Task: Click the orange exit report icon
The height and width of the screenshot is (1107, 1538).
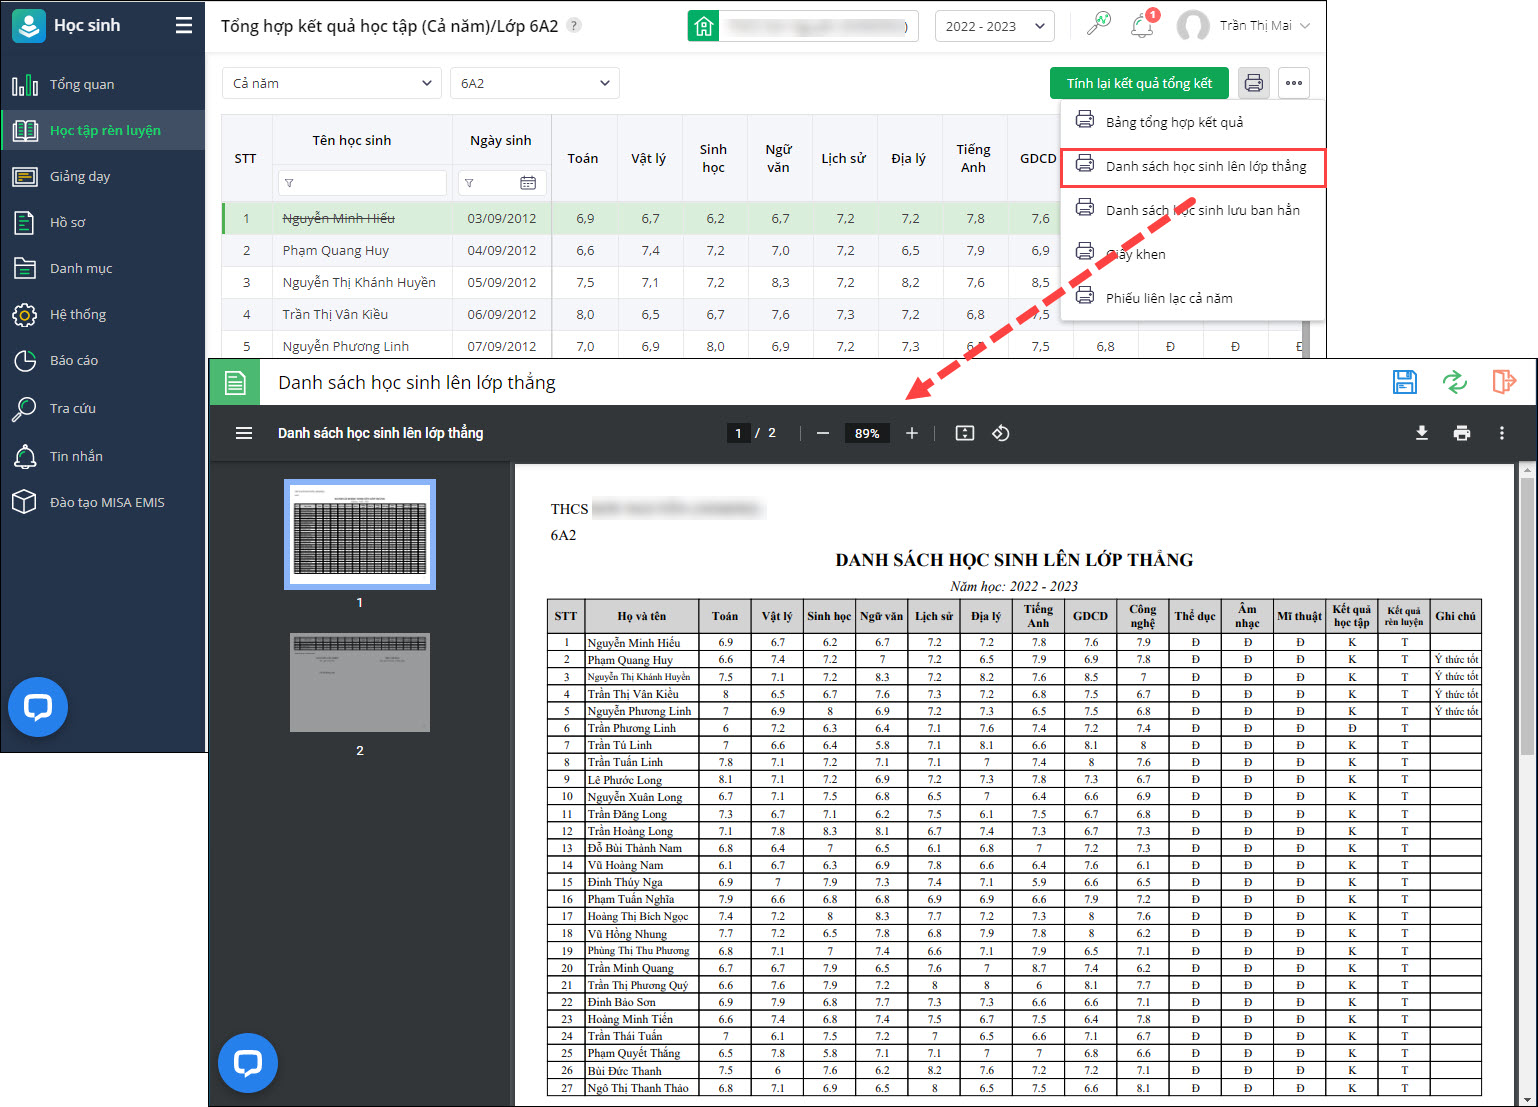Action: tap(1503, 382)
